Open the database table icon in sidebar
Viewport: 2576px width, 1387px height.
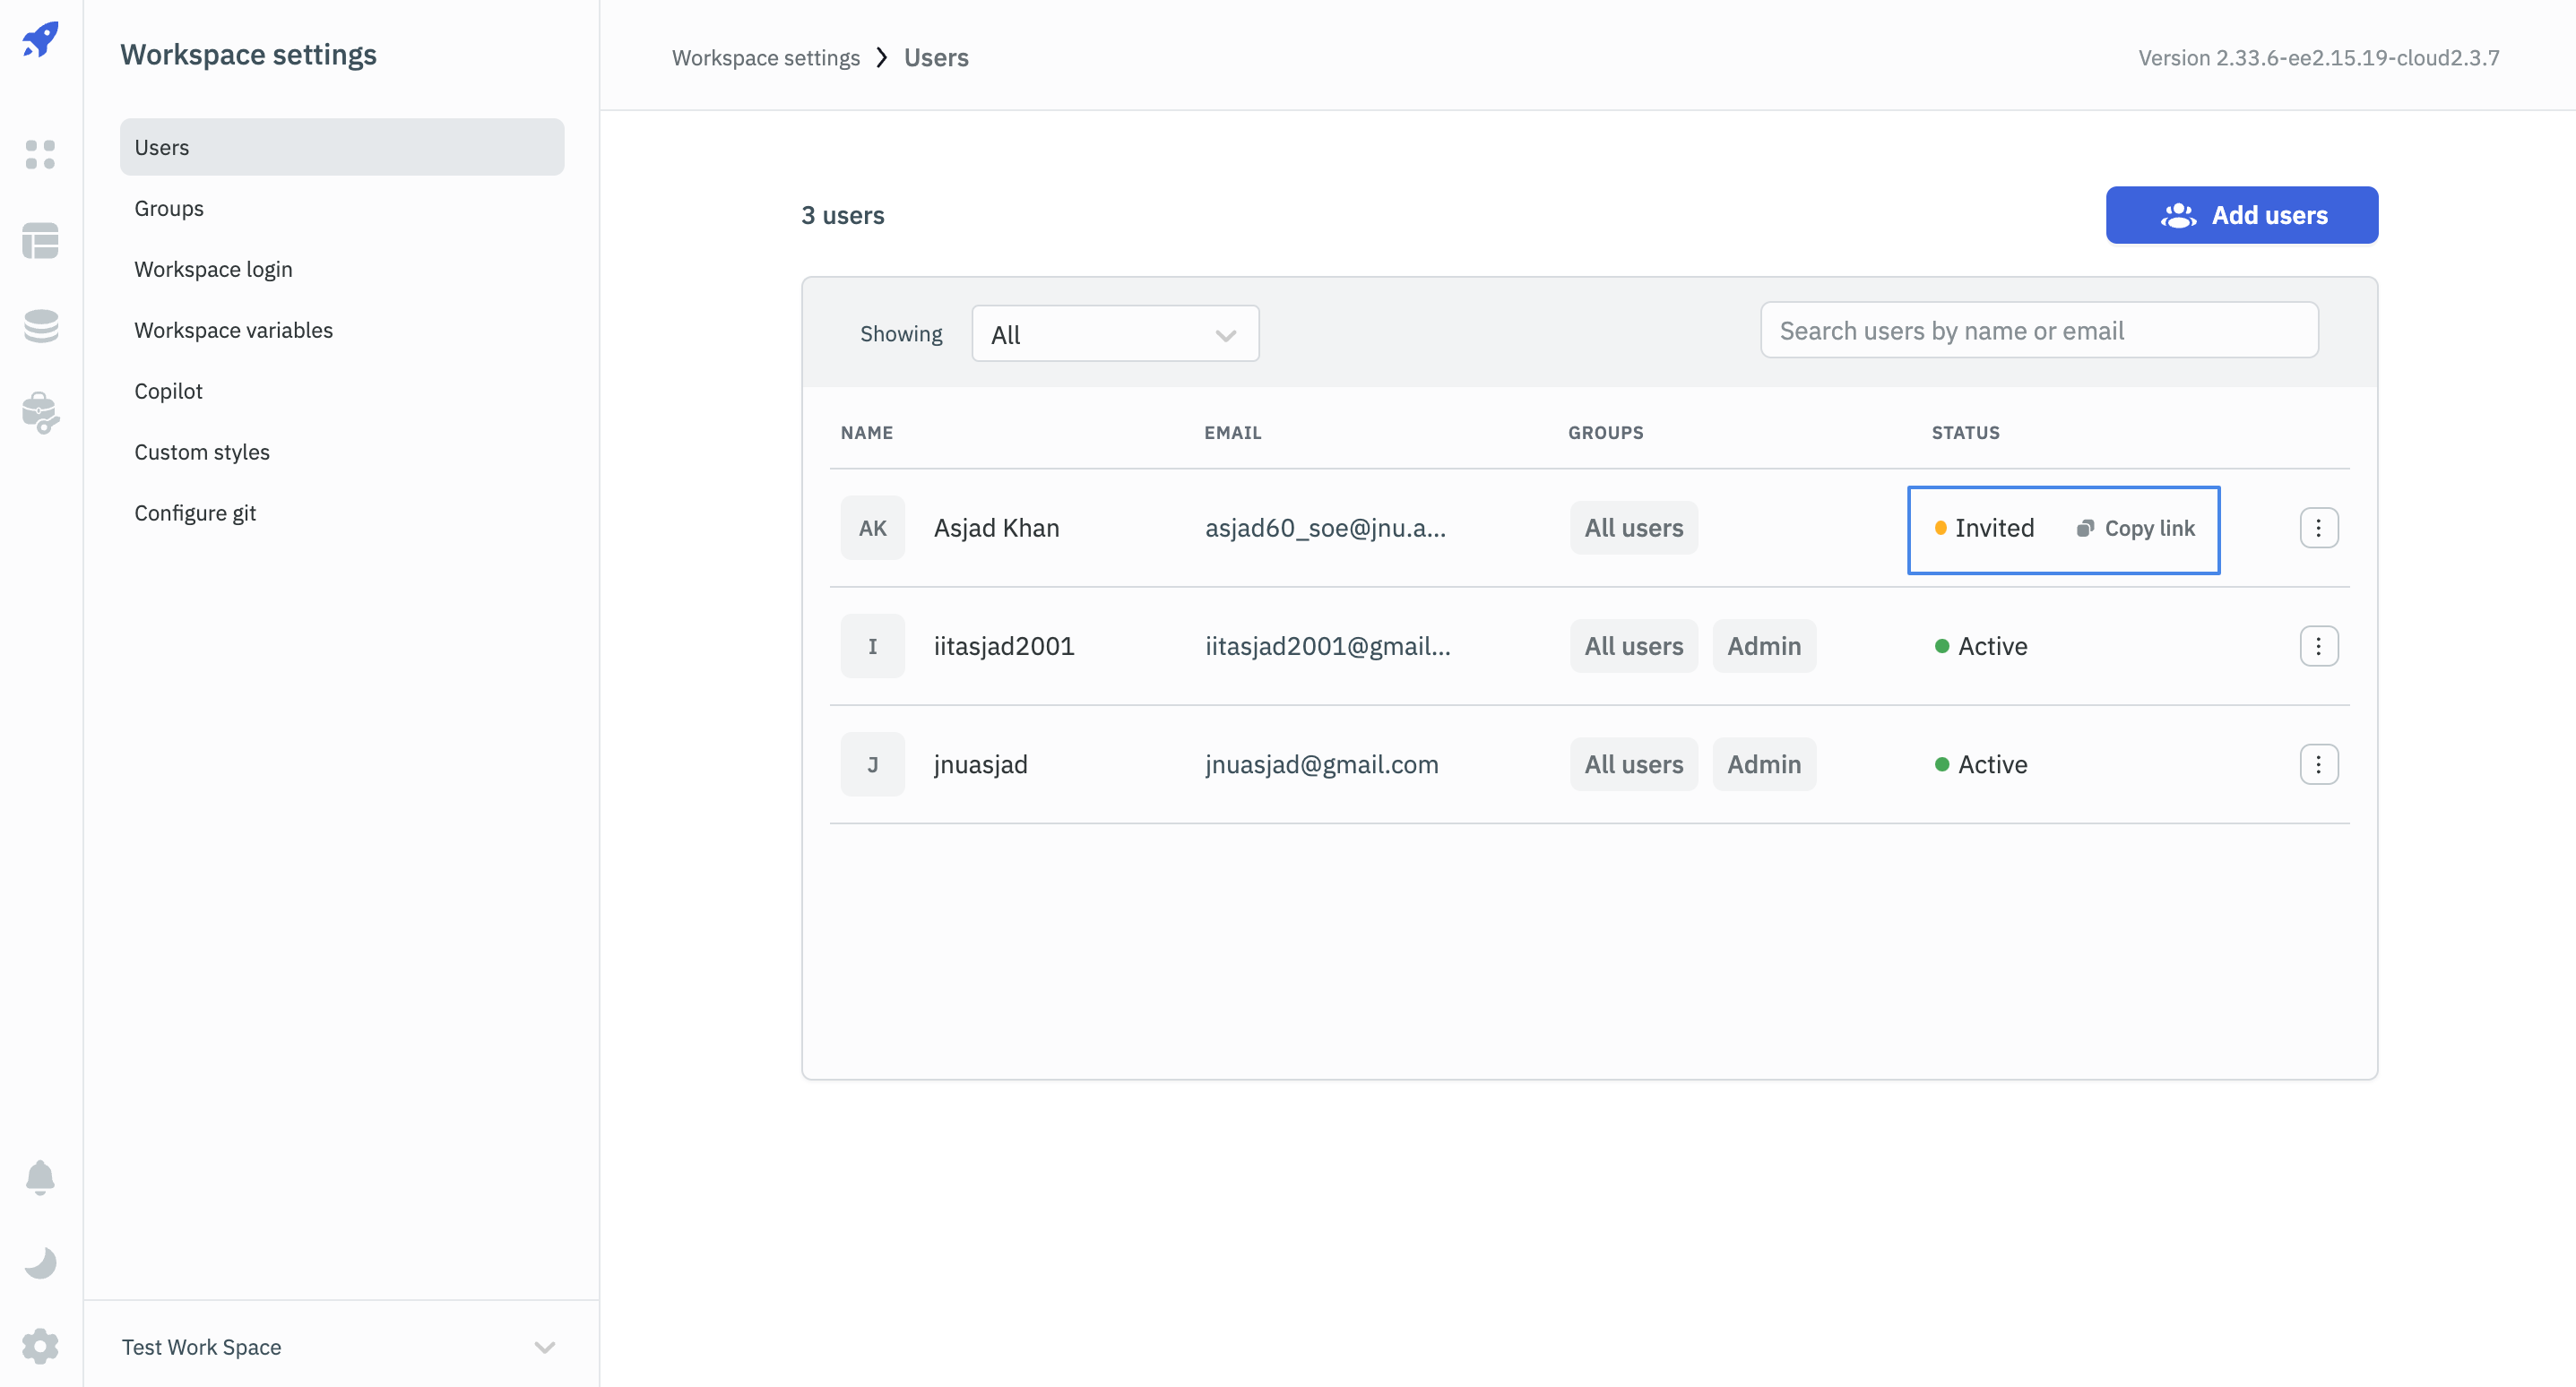(40, 240)
